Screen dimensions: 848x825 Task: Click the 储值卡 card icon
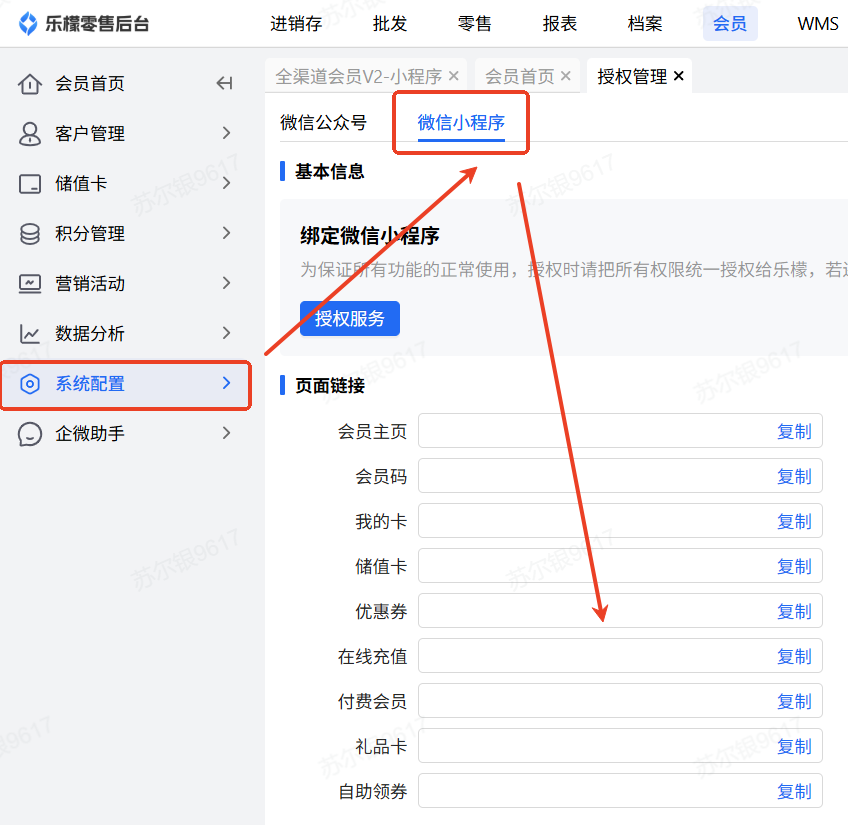[30, 184]
